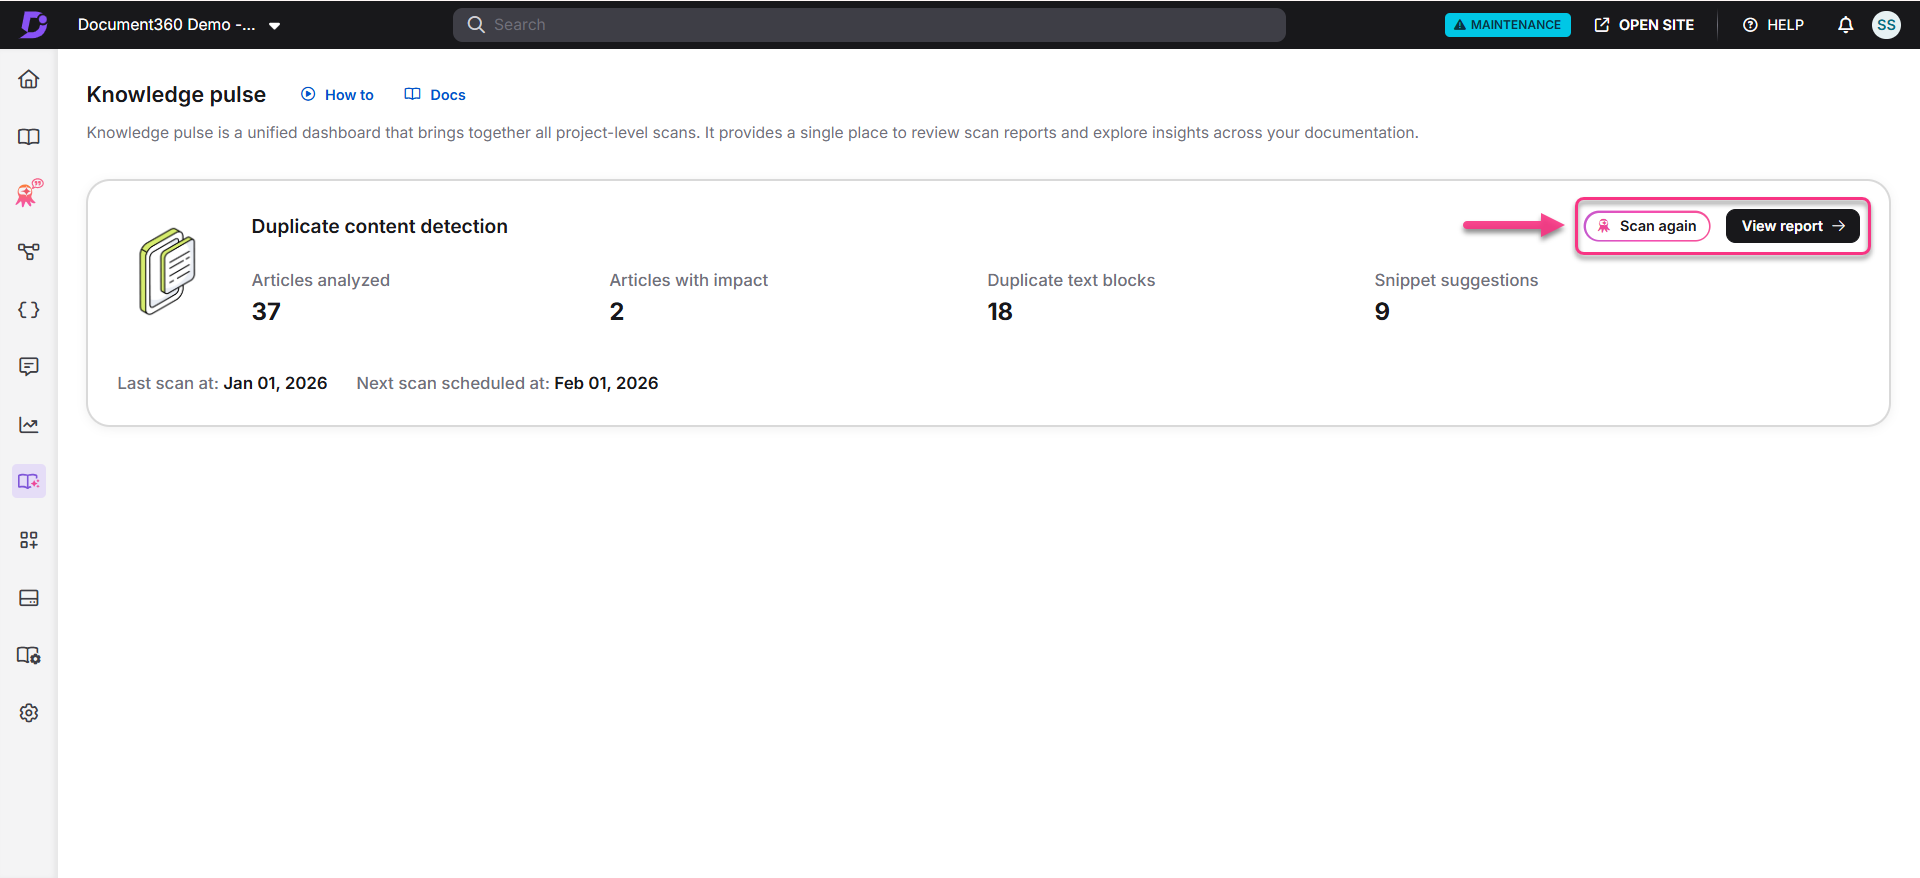Open the feedback comment sidebar icon
The height and width of the screenshot is (878, 1920).
29,367
